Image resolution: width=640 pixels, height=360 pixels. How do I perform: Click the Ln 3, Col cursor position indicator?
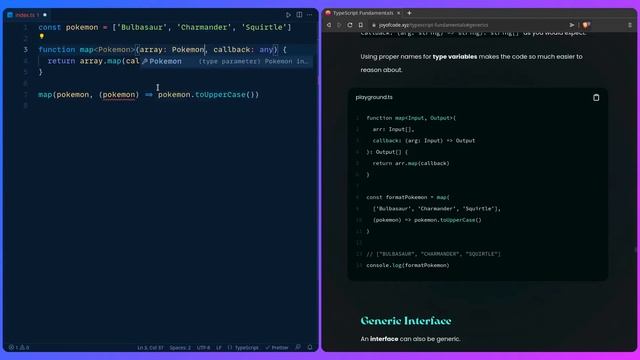[150, 348]
